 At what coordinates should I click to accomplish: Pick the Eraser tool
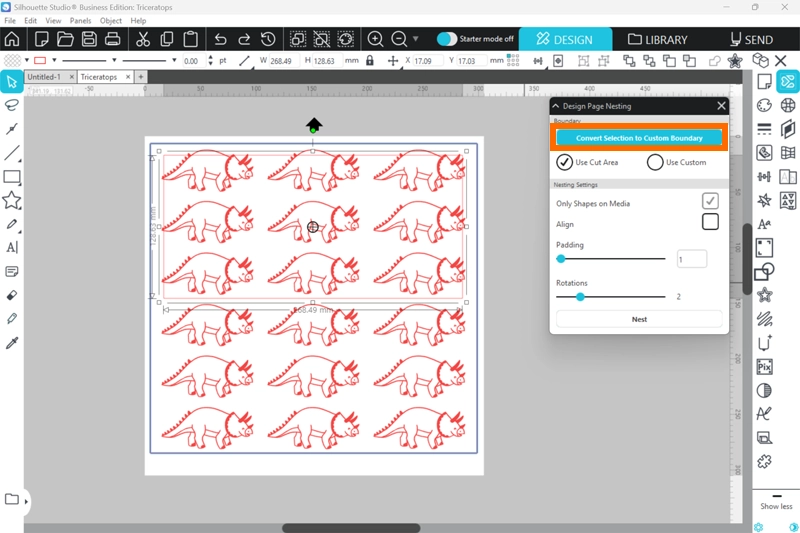point(12,295)
